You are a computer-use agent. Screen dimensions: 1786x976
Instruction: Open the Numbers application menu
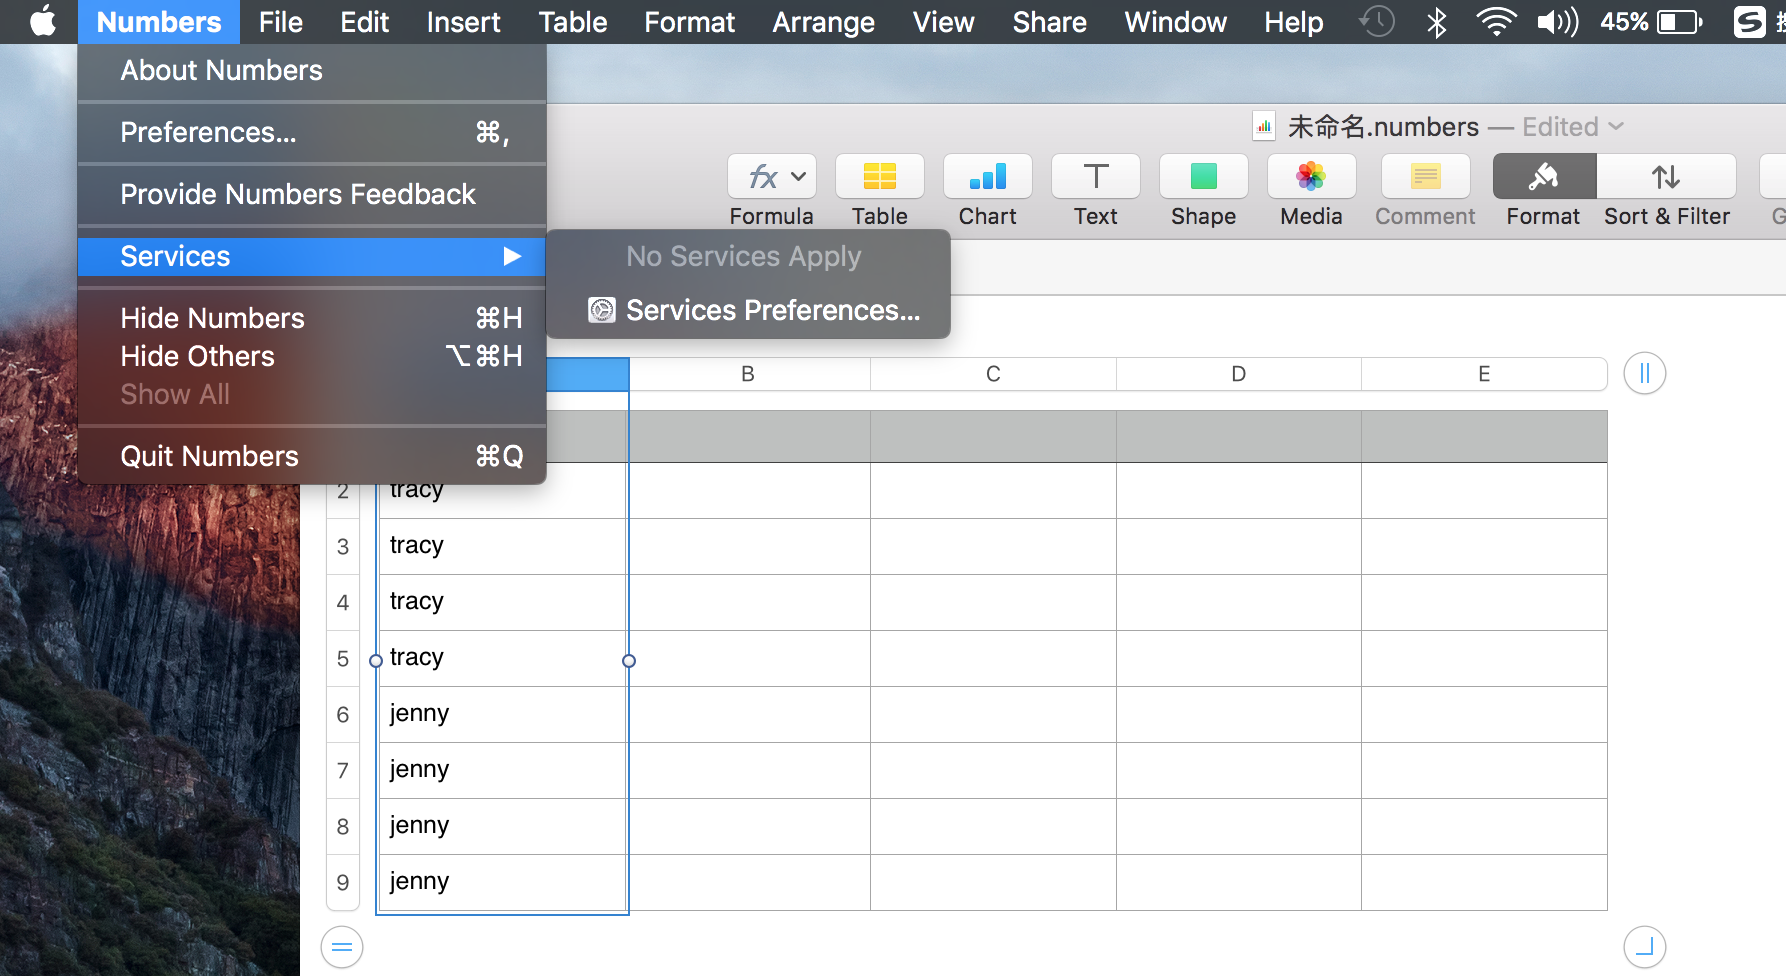(159, 21)
